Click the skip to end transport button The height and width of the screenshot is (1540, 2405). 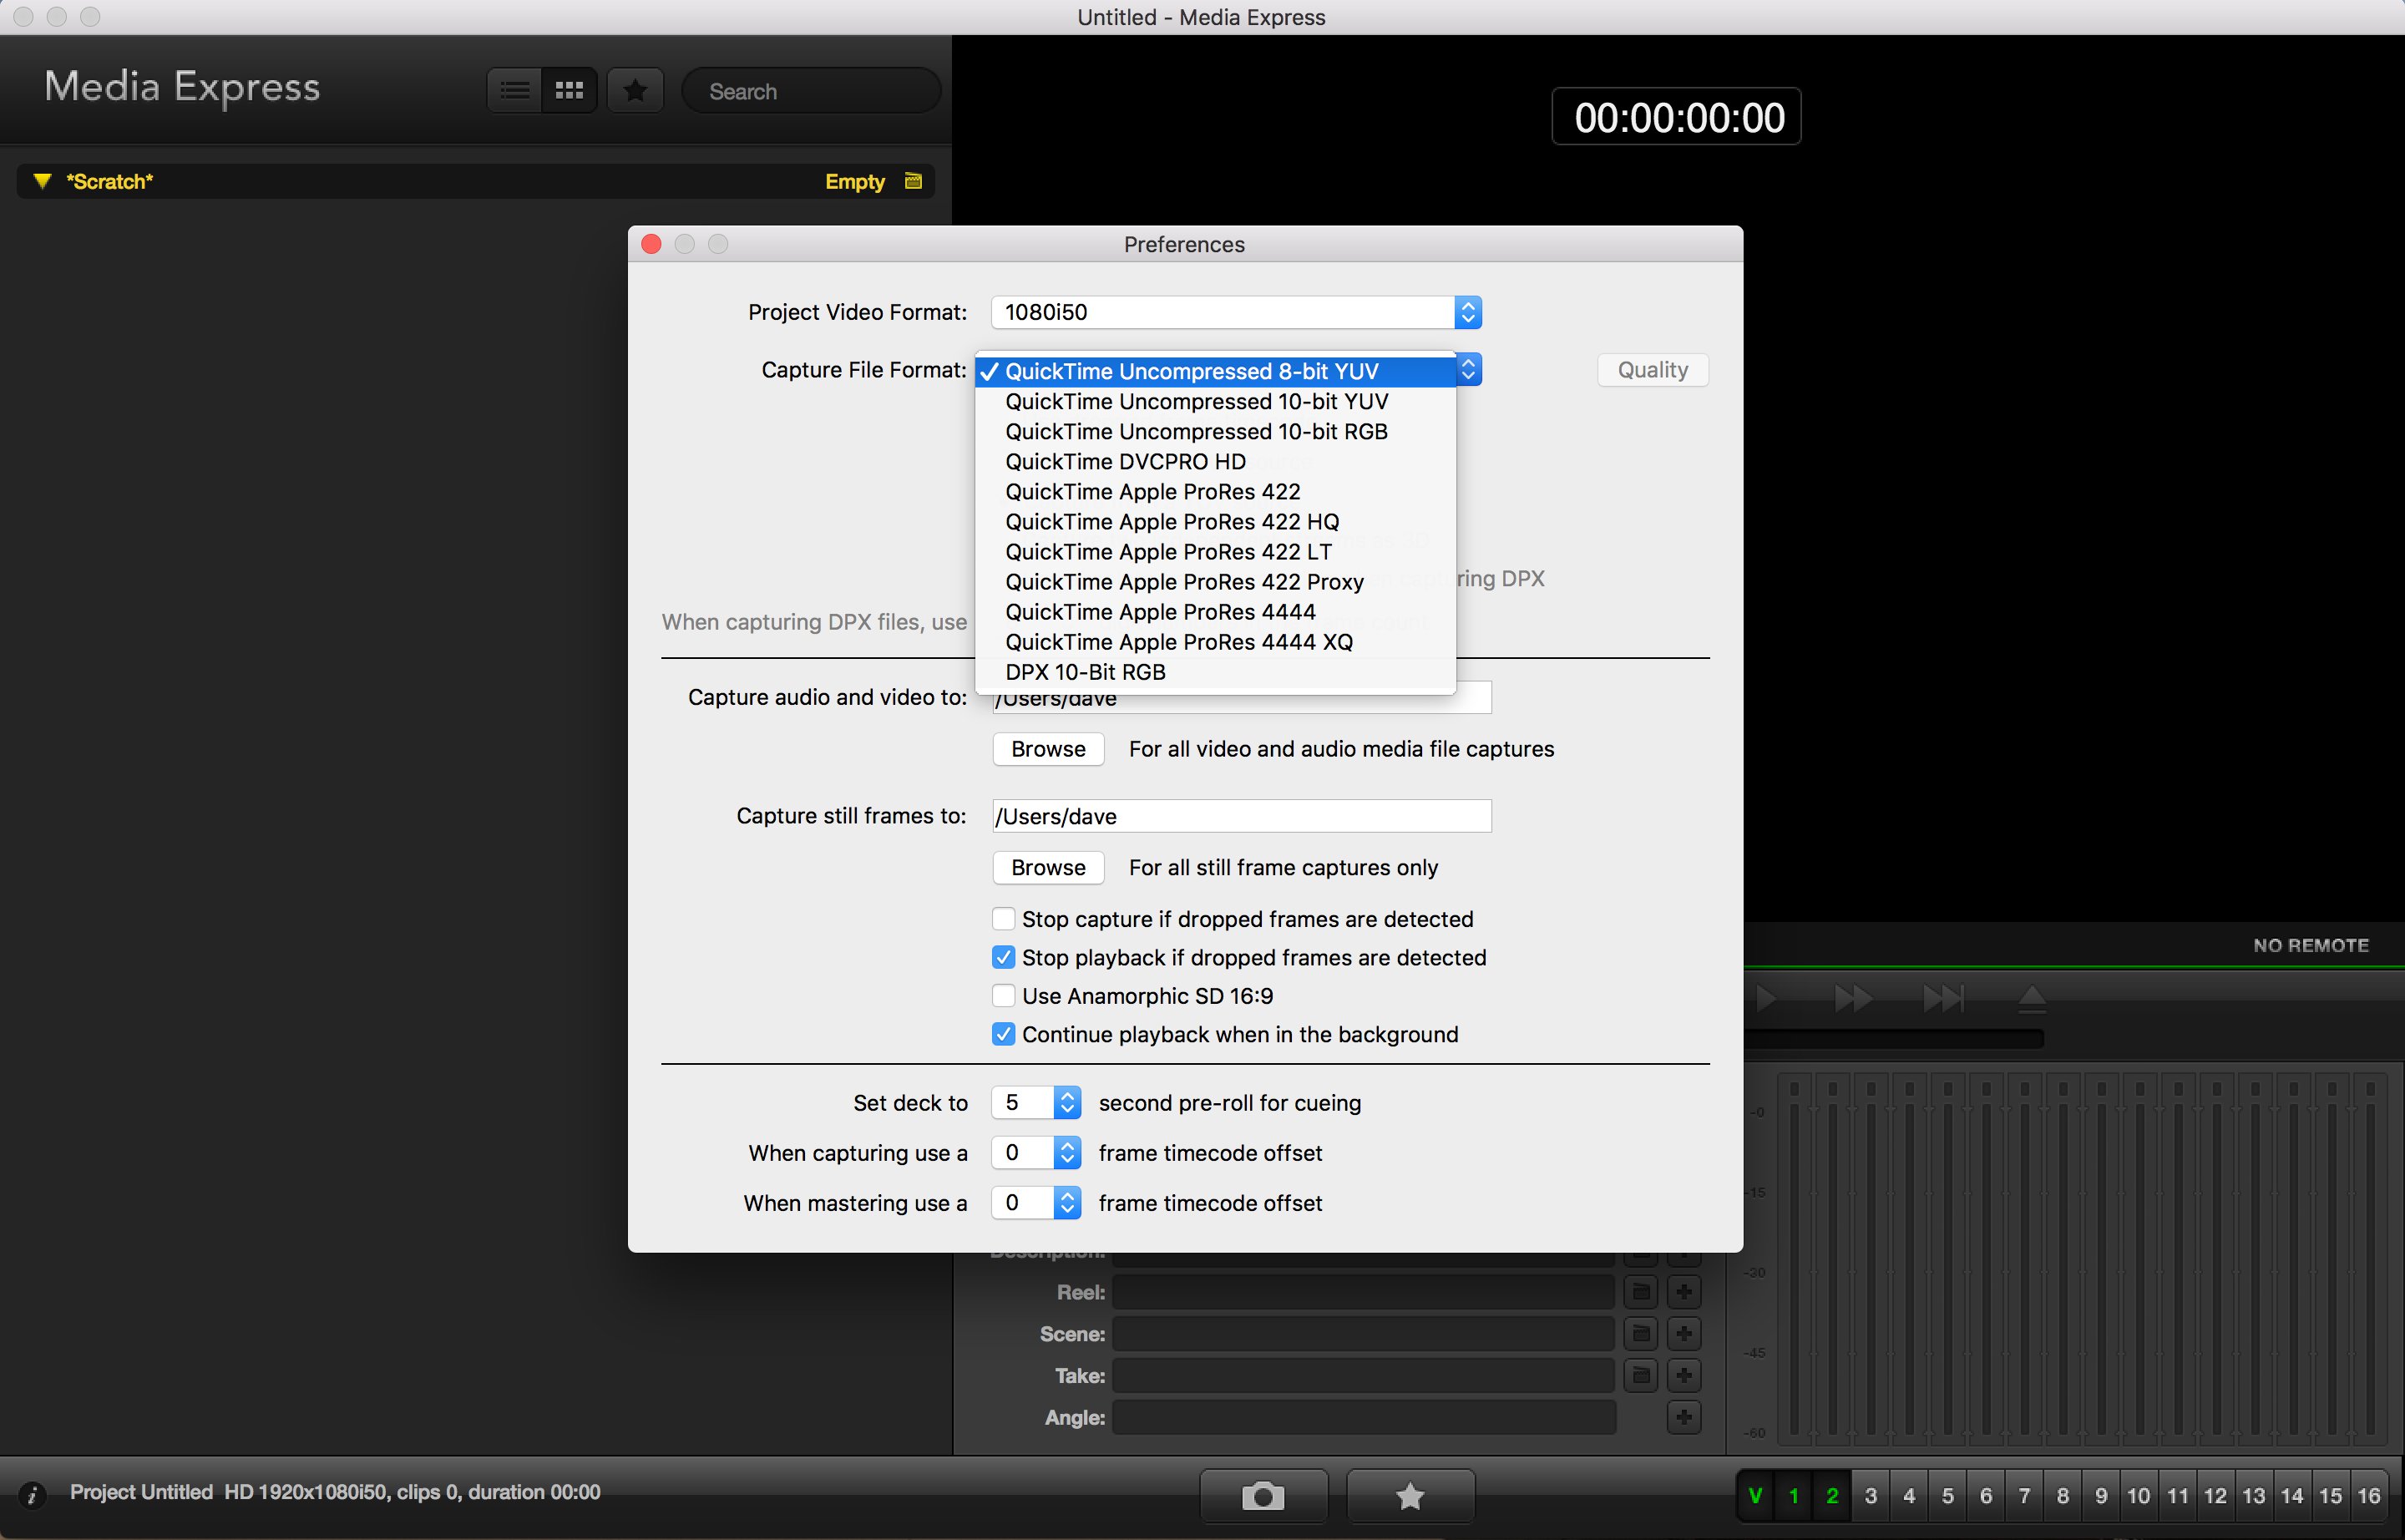point(1943,998)
